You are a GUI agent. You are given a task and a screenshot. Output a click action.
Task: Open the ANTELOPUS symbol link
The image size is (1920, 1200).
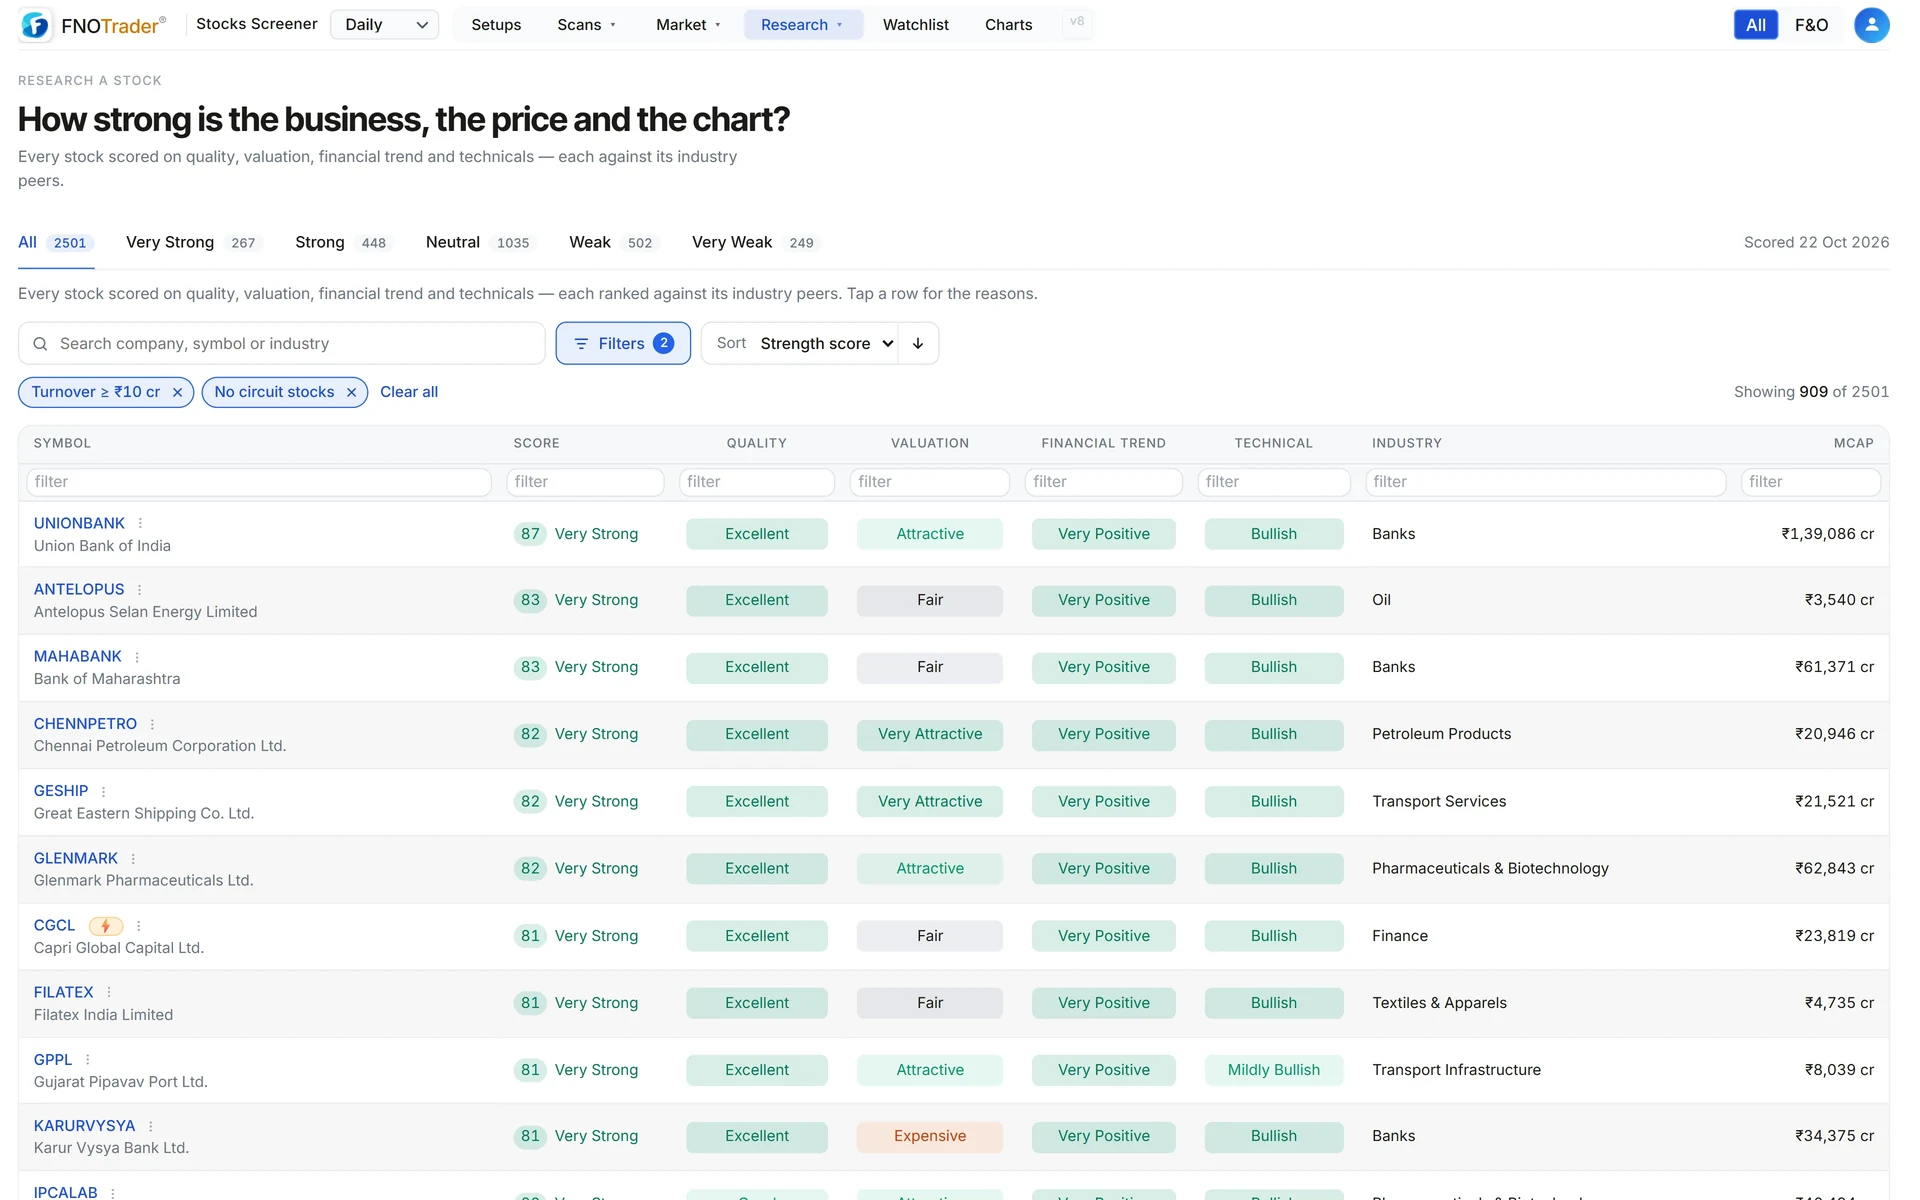point(79,590)
